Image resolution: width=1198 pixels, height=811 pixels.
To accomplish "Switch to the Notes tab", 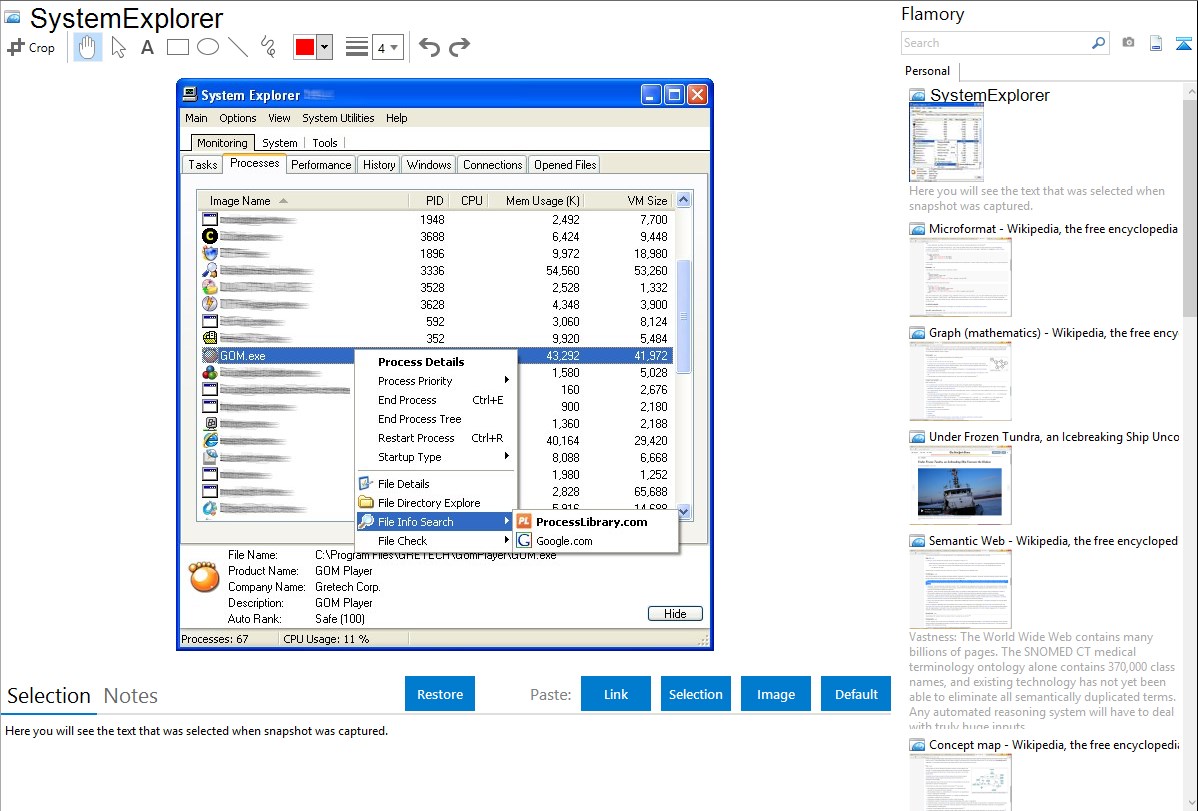I will click(131, 696).
